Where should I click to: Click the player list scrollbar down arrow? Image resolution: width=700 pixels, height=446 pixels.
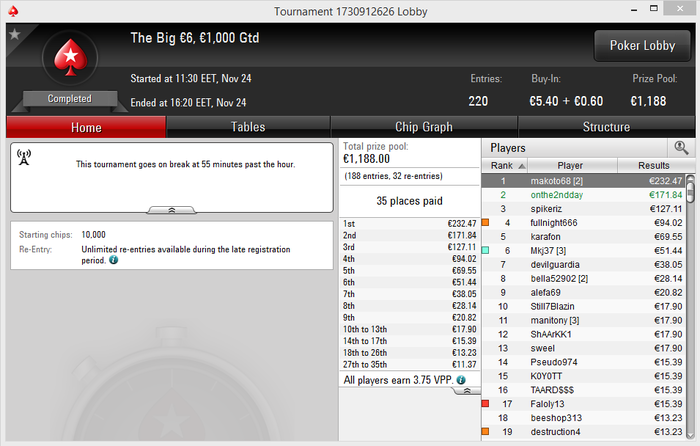tap(690, 435)
